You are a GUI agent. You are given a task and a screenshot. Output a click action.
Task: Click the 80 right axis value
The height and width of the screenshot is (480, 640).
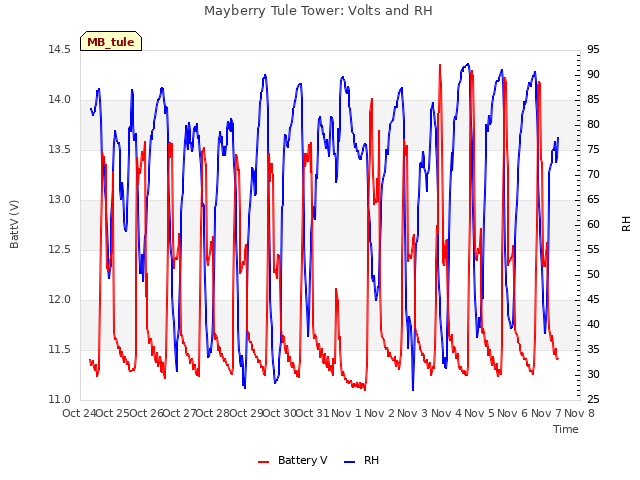[x=593, y=124]
